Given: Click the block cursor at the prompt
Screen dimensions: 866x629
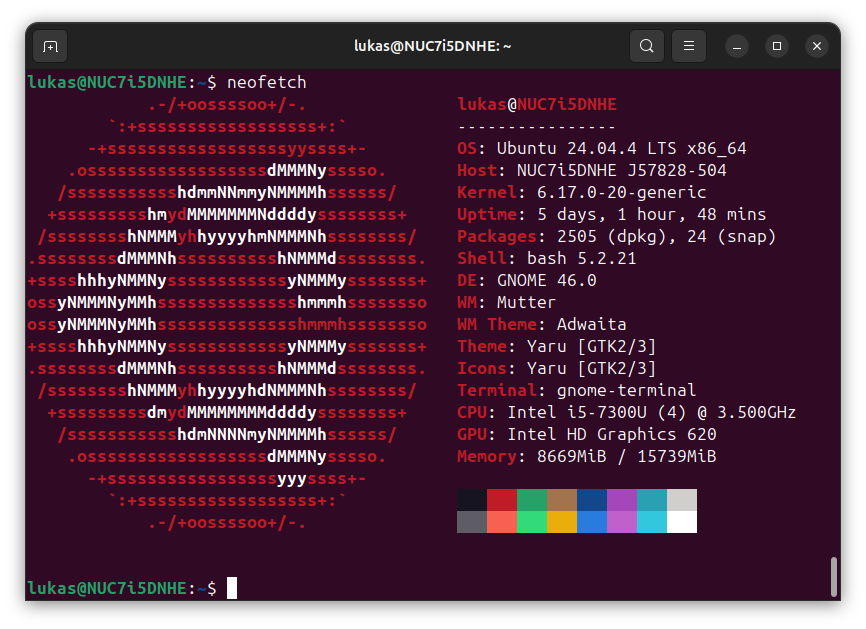Looking at the screenshot, I should tap(232, 588).
